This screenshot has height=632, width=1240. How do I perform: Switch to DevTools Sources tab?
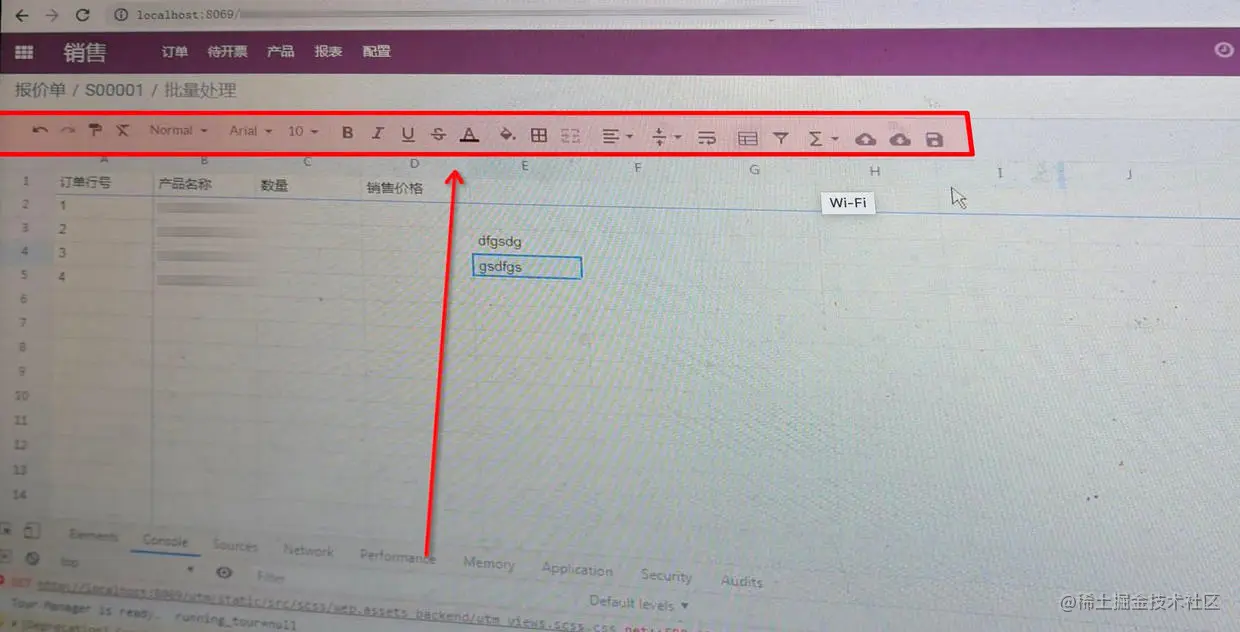tap(235, 545)
